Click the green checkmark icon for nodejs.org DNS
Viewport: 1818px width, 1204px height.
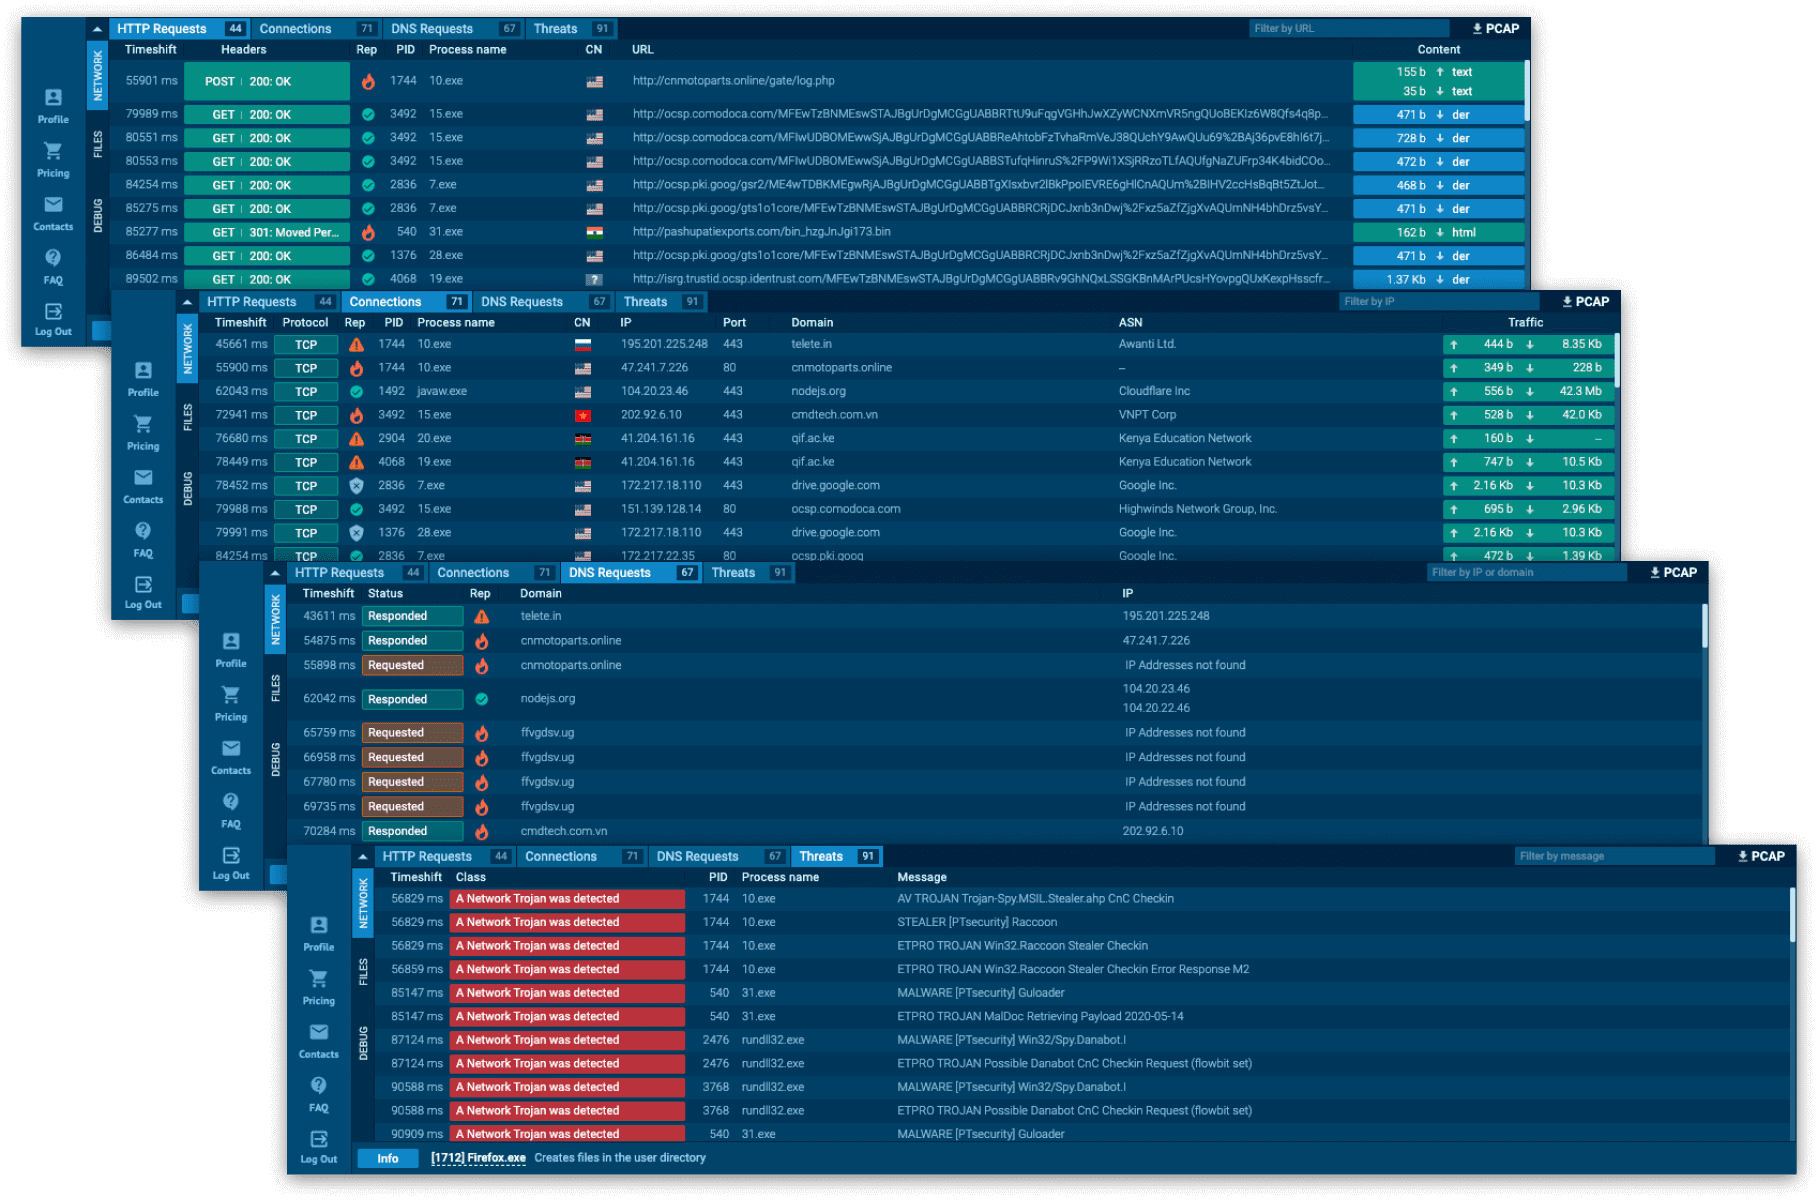[x=481, y=699]
